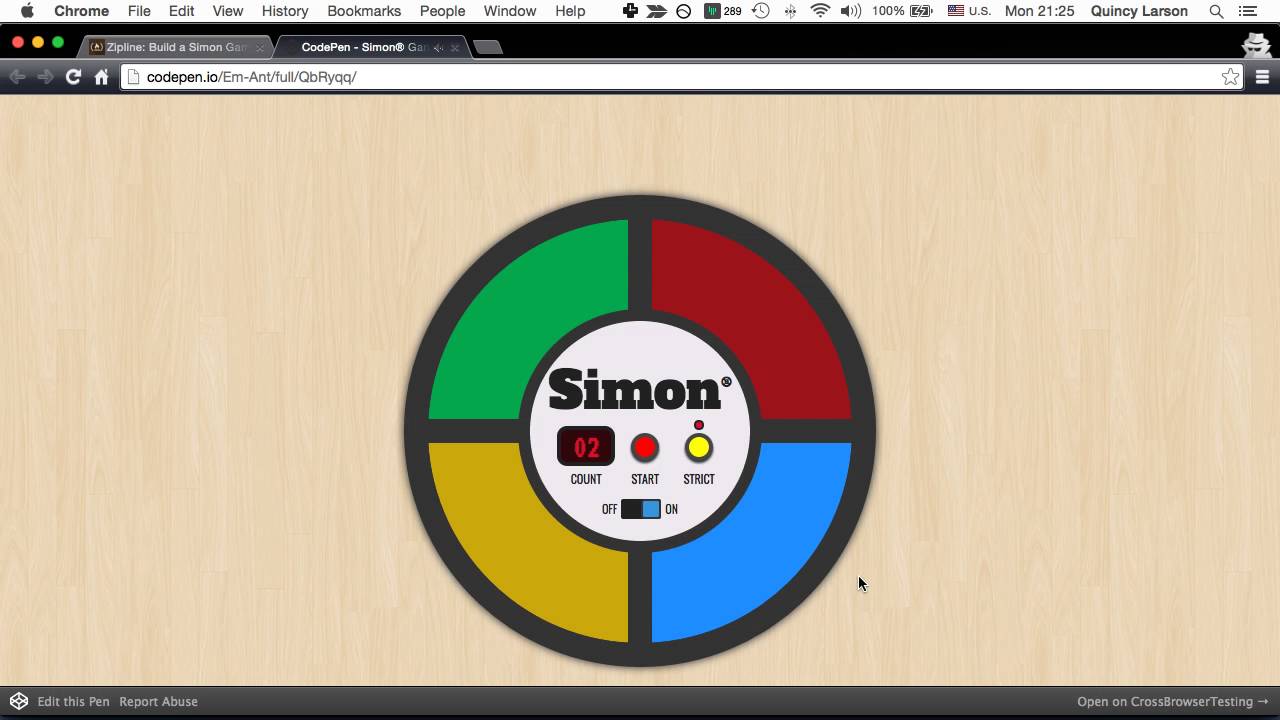Viewport: 1280px width, 720px height.
Task: Open the View menu
Action: (228, 11)
